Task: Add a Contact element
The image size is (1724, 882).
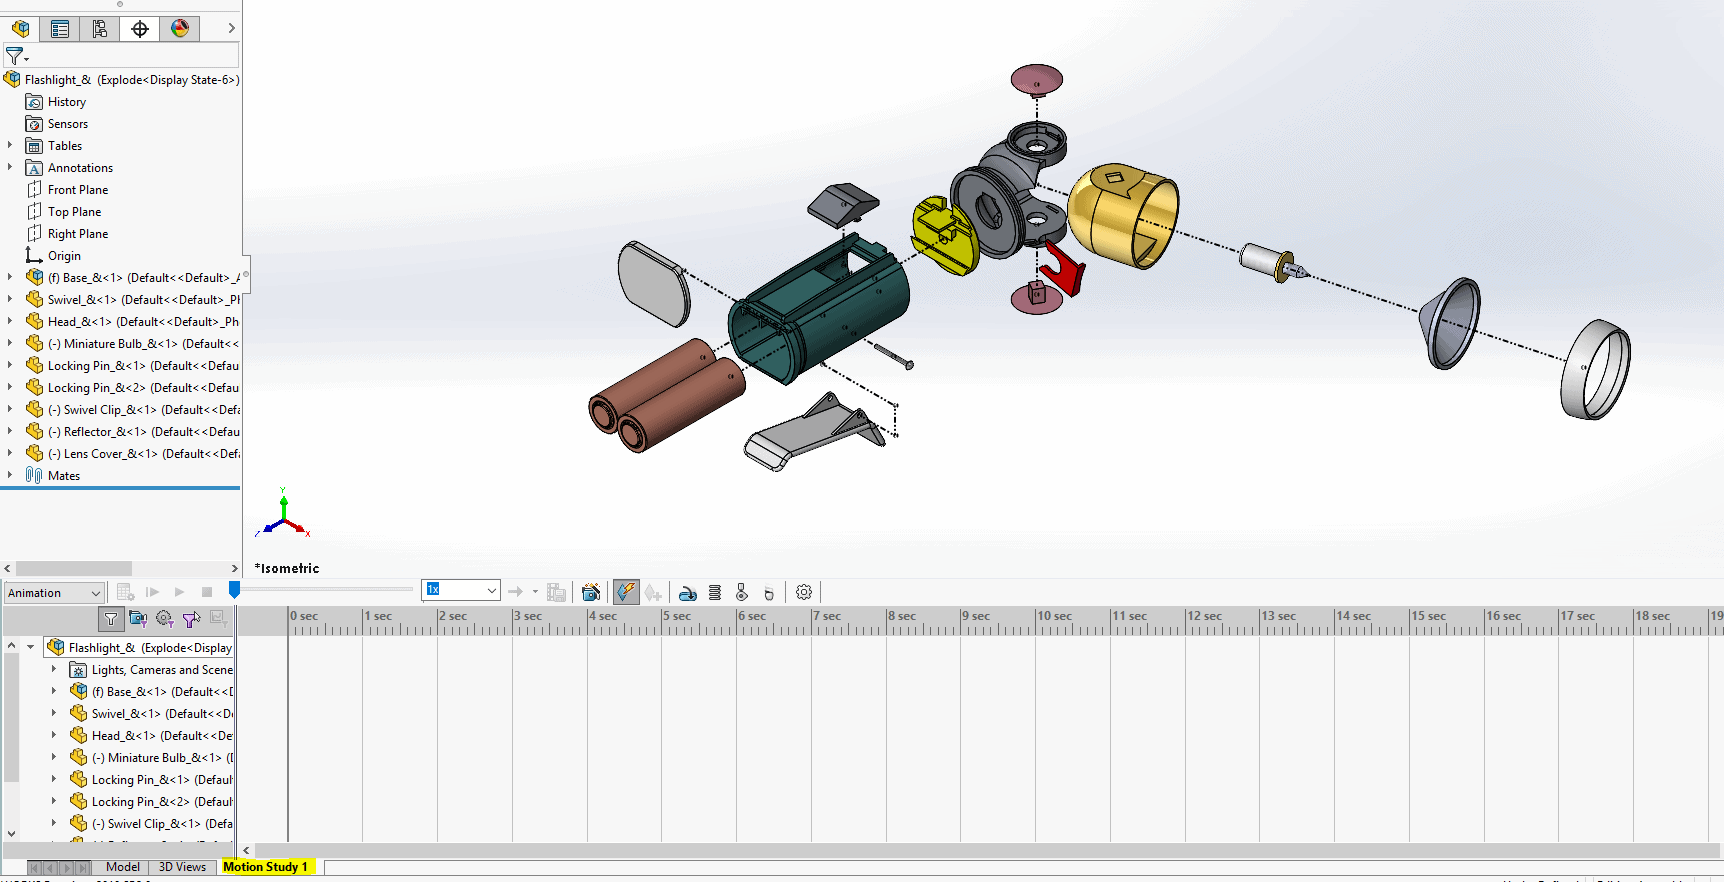Action: [x=742, y=593]
